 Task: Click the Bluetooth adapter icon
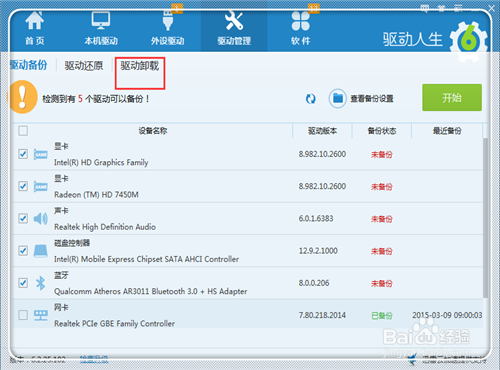tap(41, 283)
